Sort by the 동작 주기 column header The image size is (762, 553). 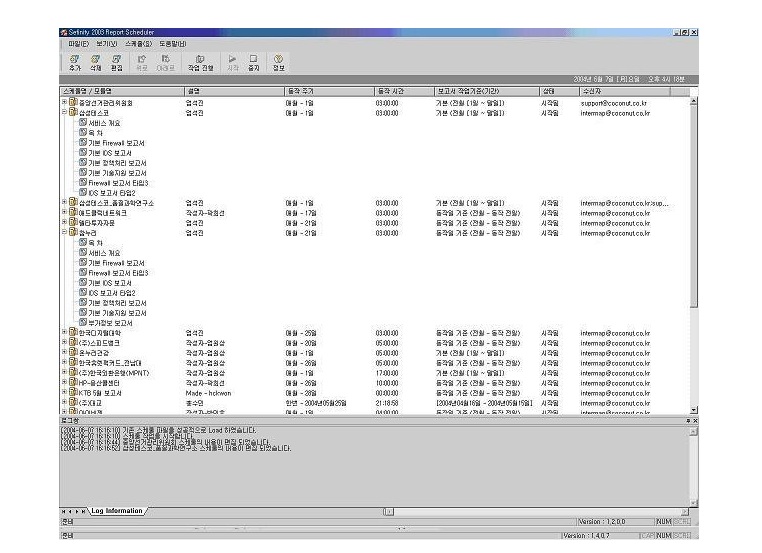tap(329, 91)
